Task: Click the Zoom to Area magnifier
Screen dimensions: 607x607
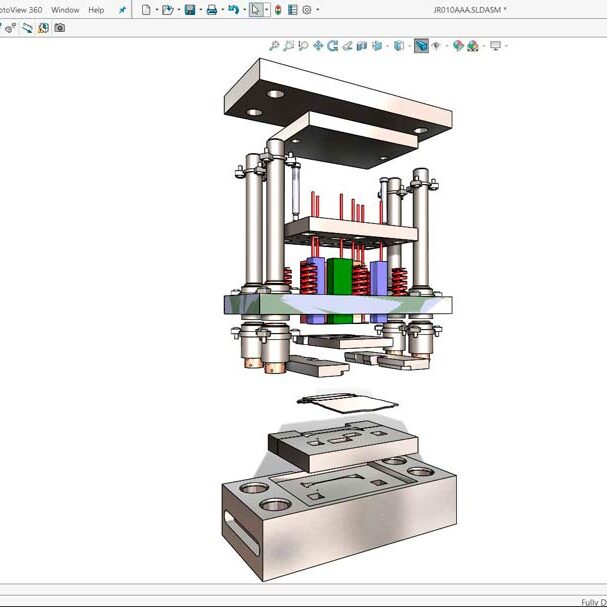Action: (288, 46)
